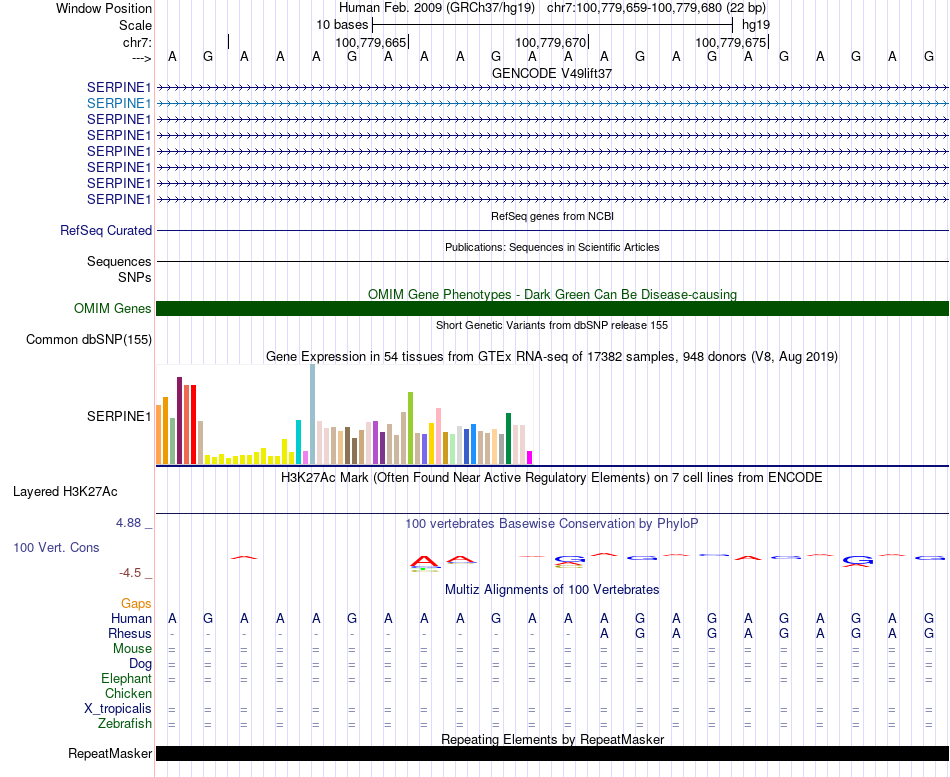Screen dimensions: 950x777
Task: Click the Human species label
Action: click(x=131, y=618)
